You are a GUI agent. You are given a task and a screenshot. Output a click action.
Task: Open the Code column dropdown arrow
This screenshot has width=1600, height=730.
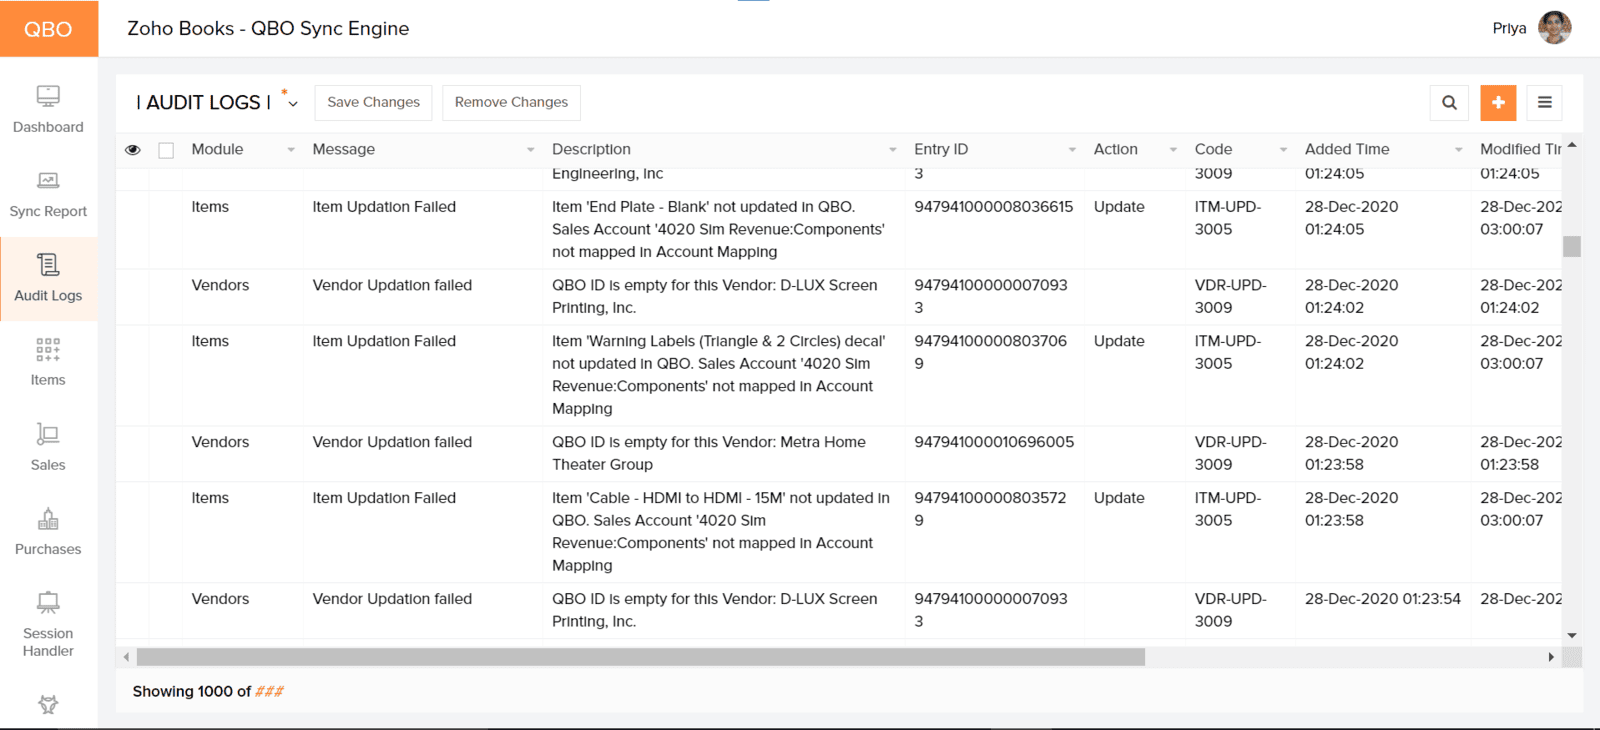click(x=1283, y=150)
